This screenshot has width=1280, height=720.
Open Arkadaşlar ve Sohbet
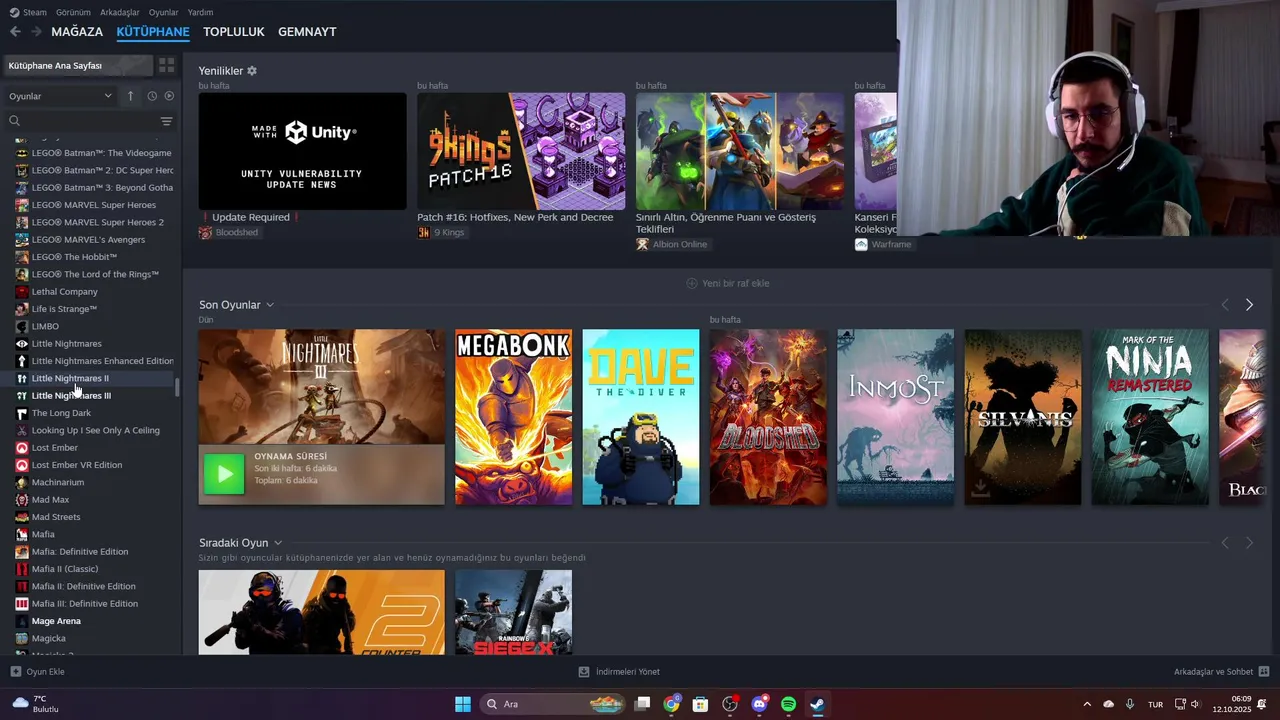(x=1221, y=672)
